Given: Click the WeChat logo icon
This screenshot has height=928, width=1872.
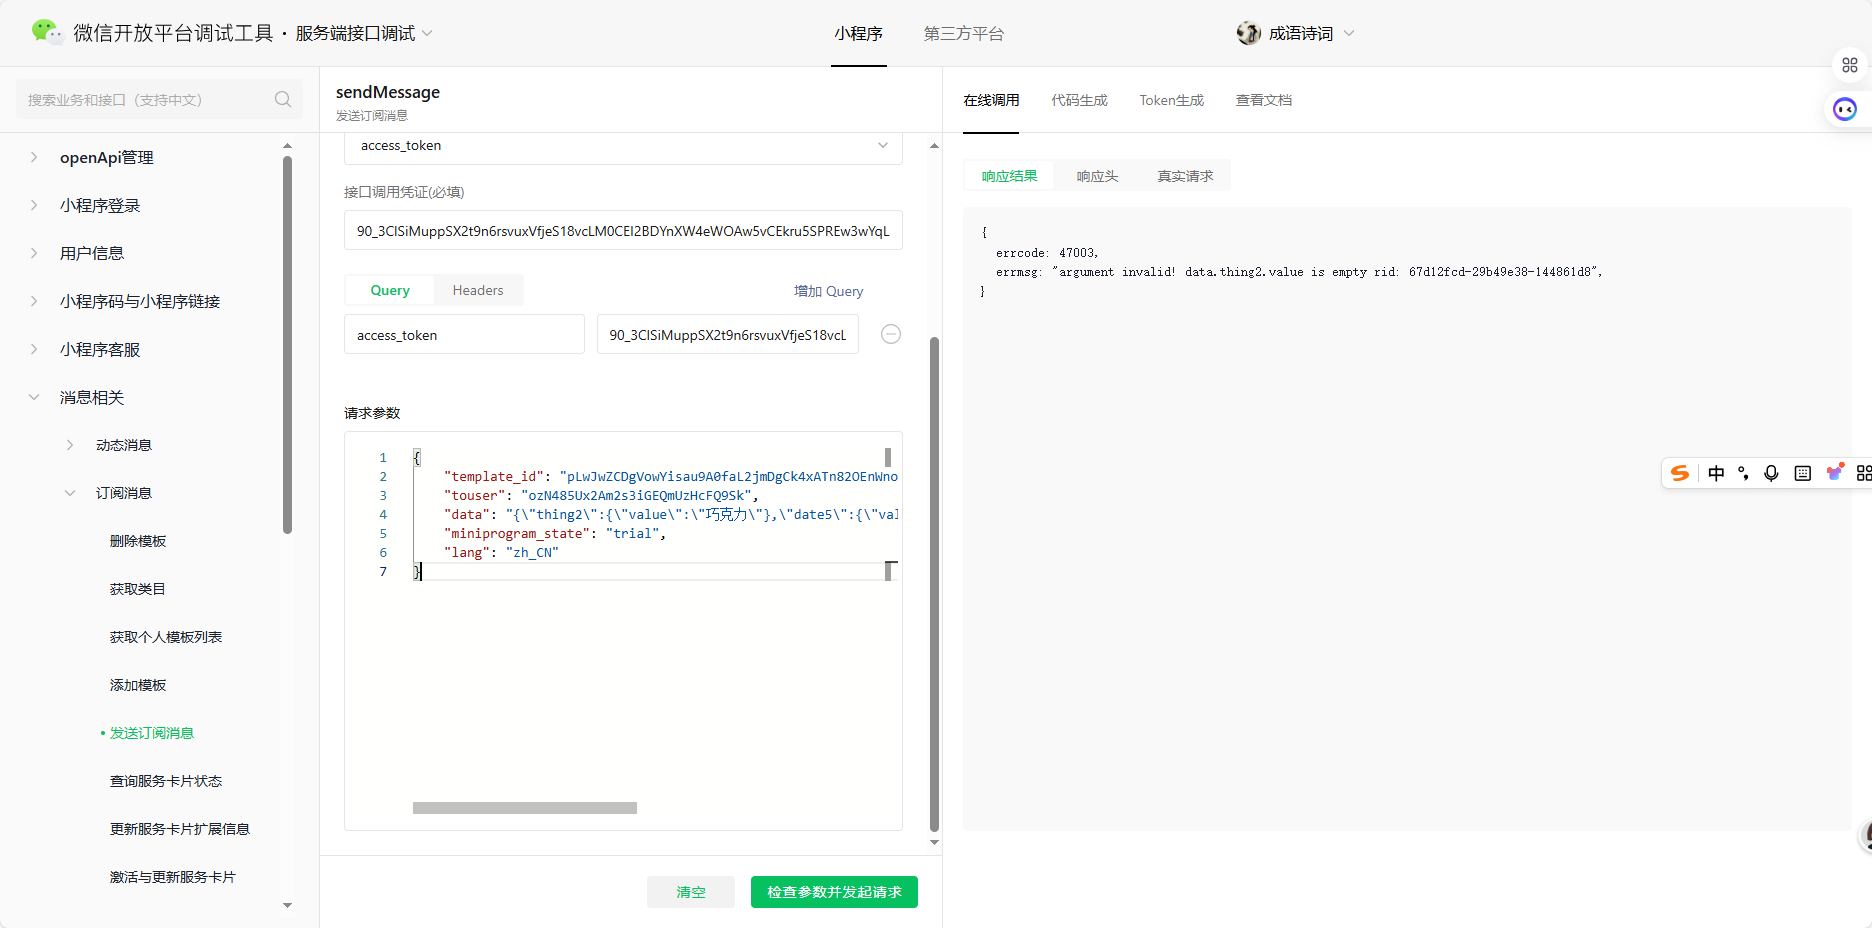Looking at the screenshot, I should click(x=46, y=32).
